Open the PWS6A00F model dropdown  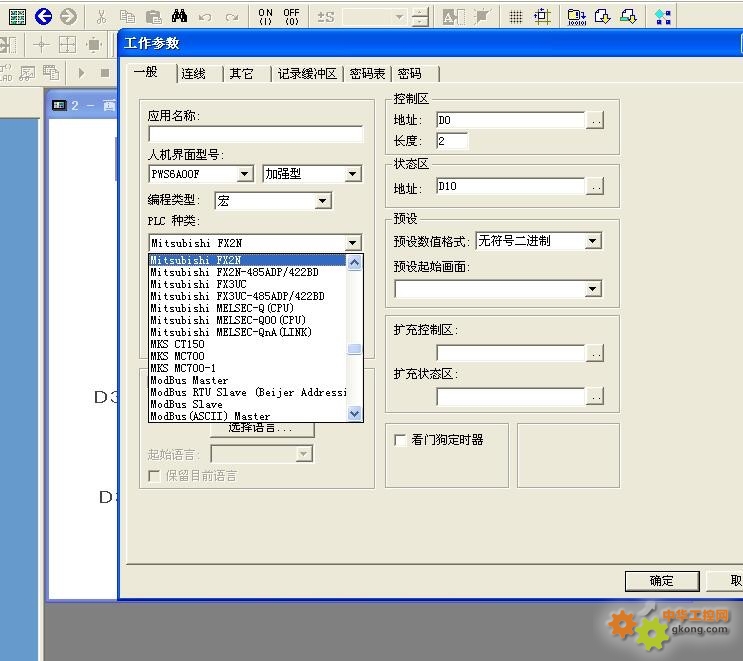coord(245,174)
